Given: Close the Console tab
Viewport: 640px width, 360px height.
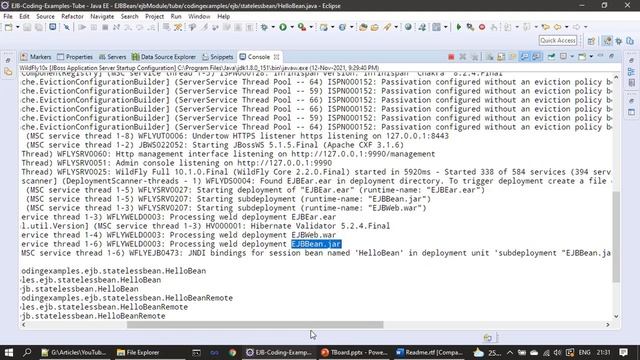Looking at the screenshot, I should point(276,57).
